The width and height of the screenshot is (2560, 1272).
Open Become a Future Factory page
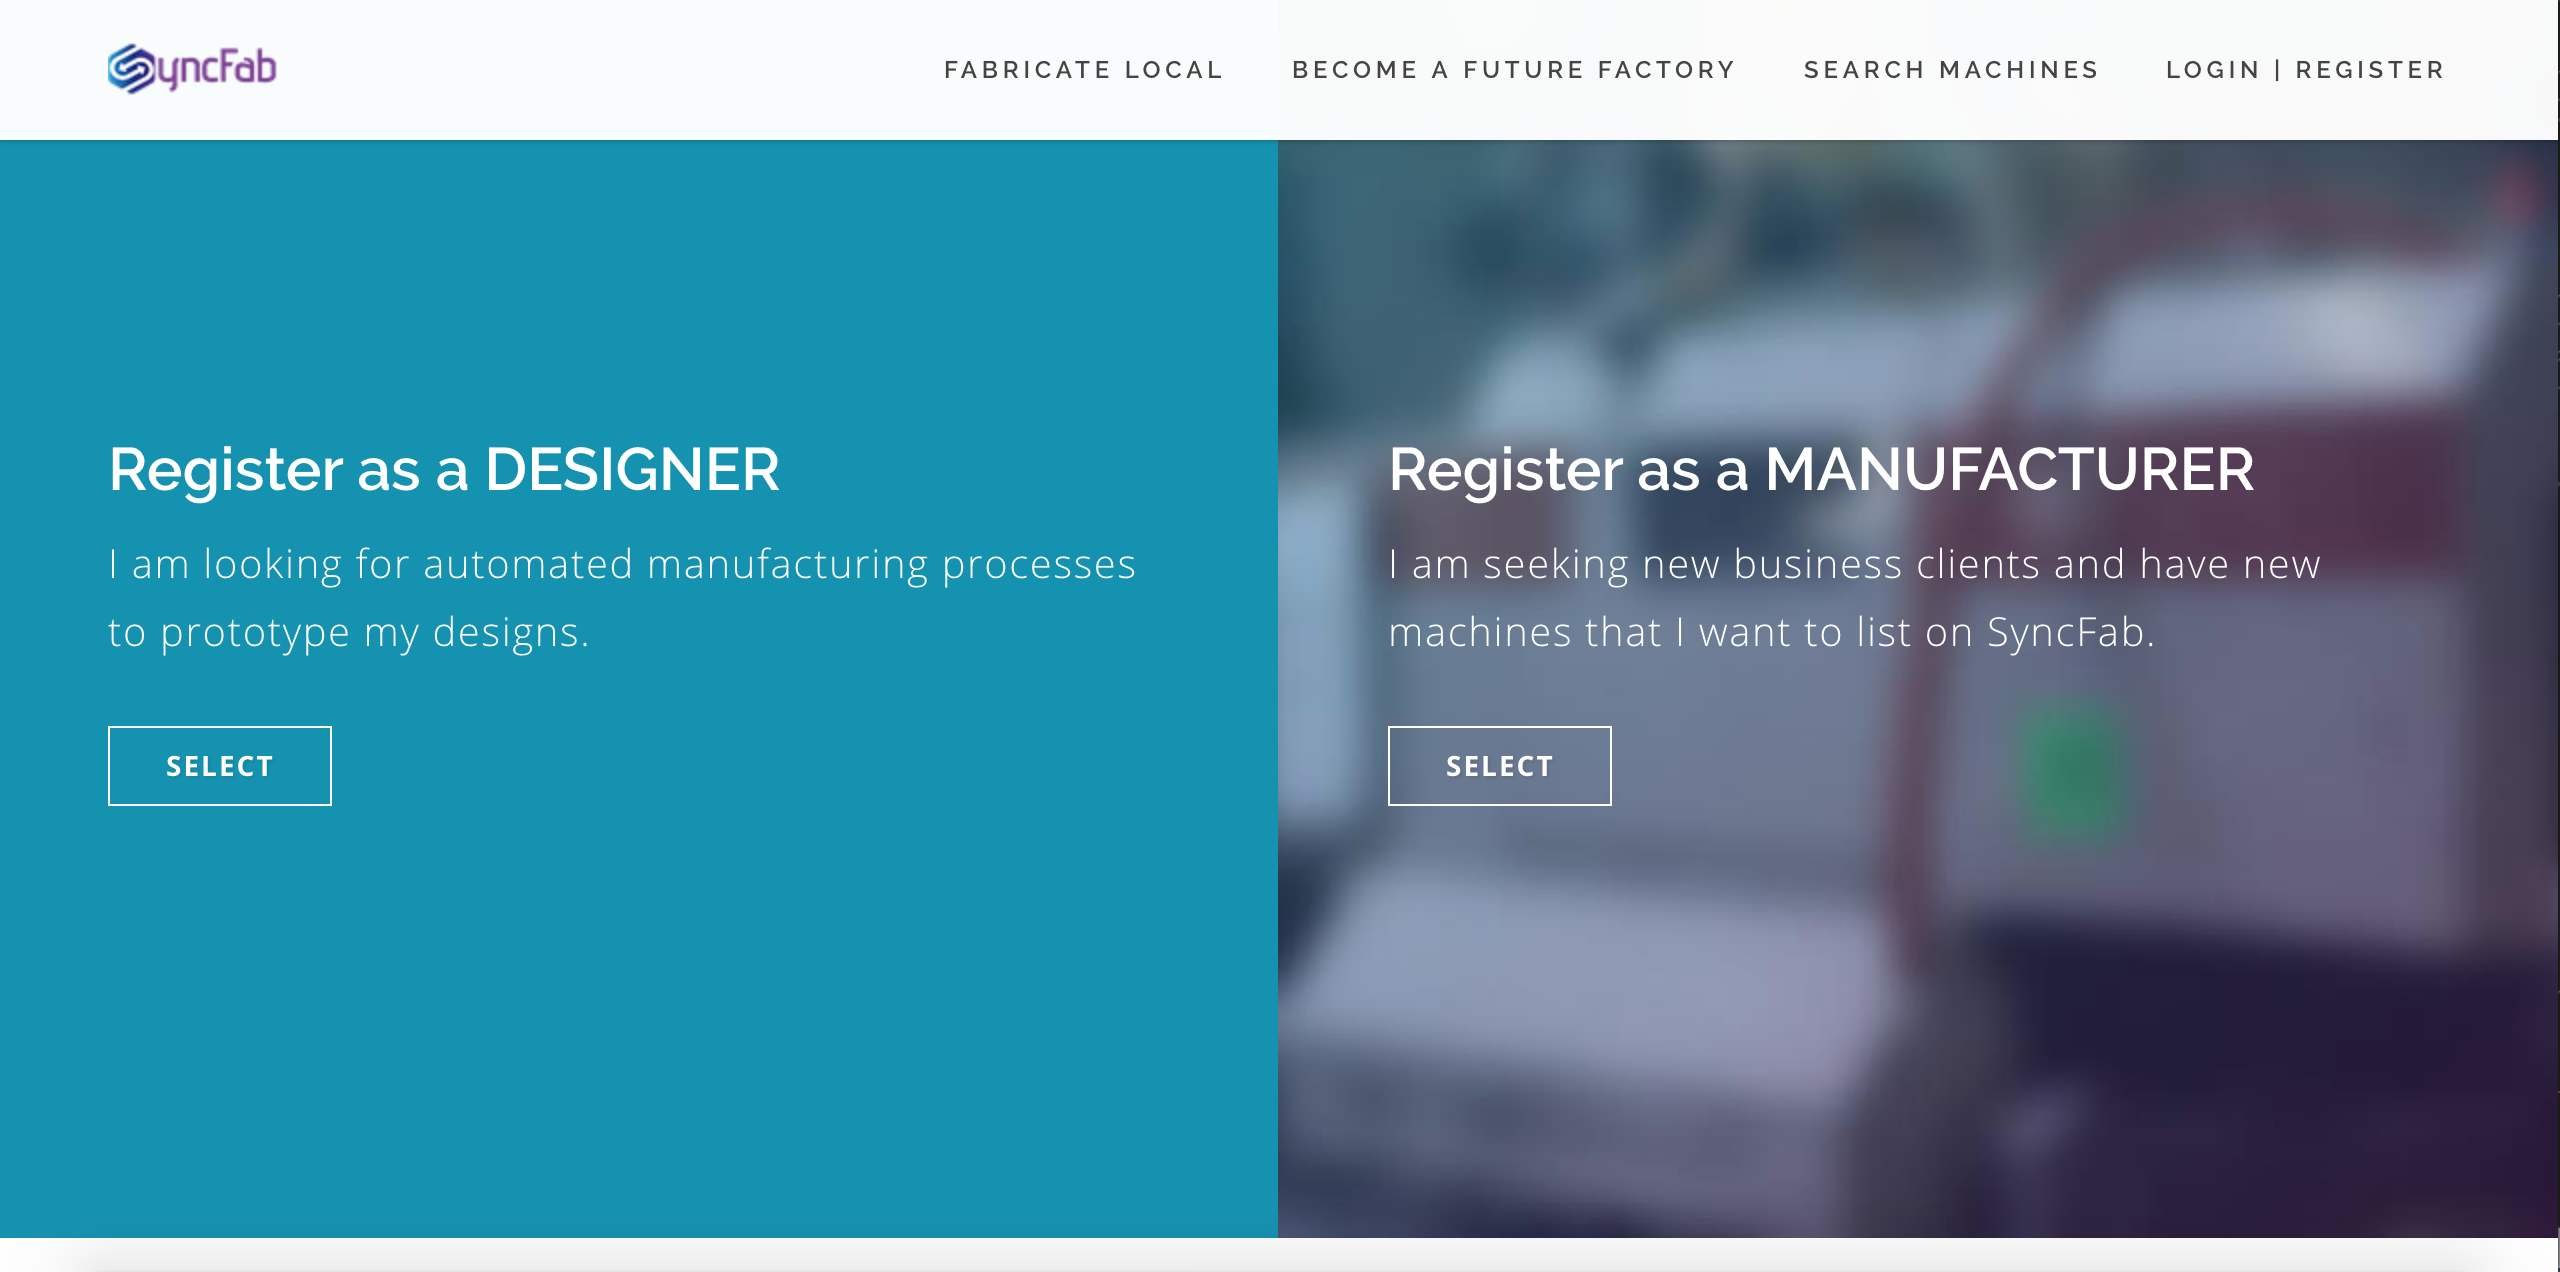coord(1514,70)
